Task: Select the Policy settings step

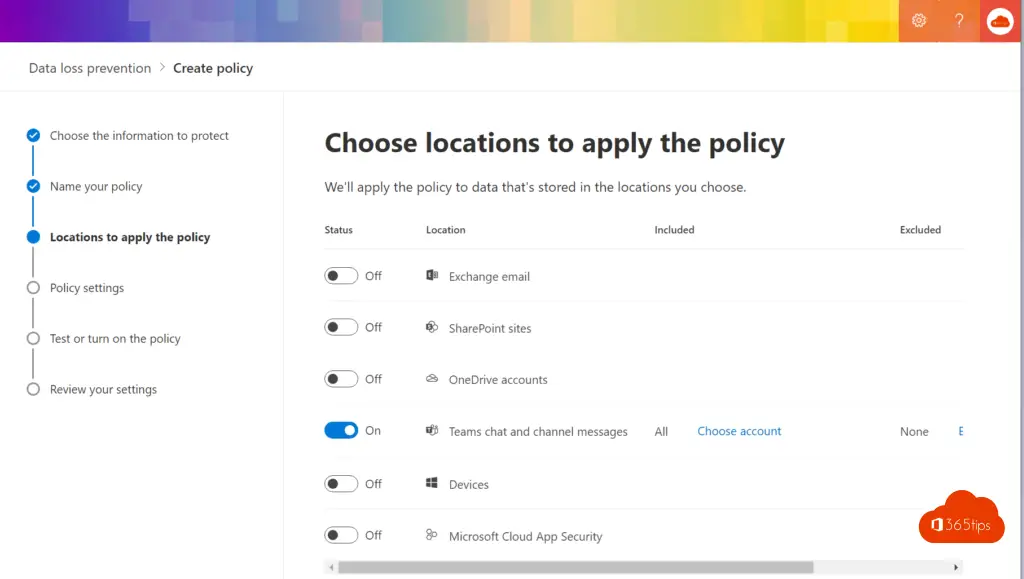Action: (87, 288)
